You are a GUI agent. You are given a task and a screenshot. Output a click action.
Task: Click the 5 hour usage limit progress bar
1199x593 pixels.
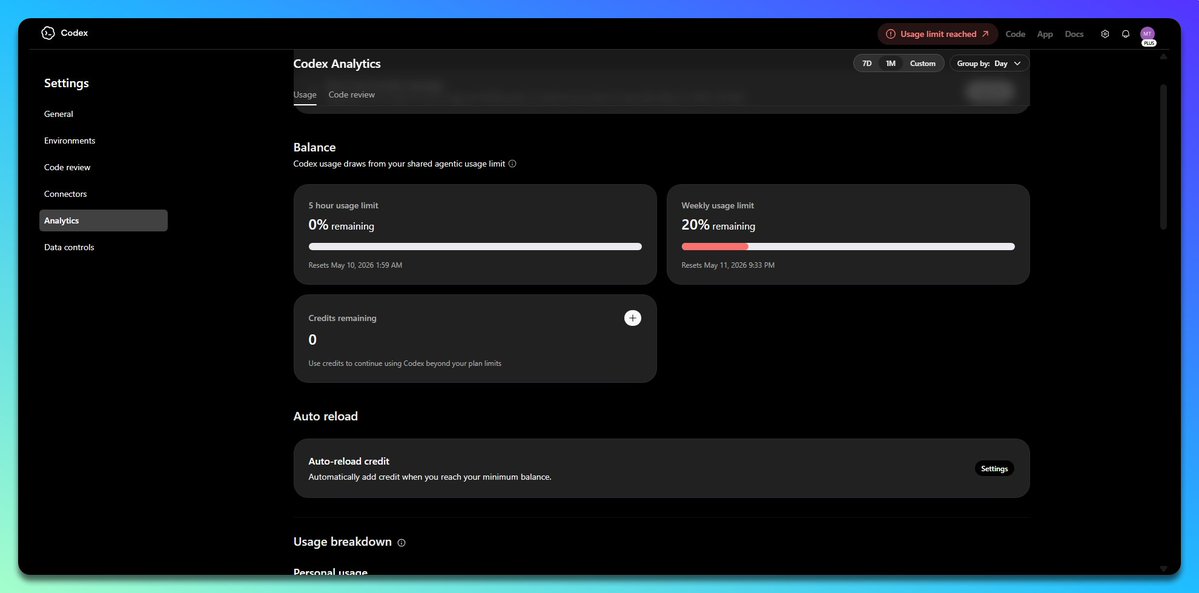[x=475, y=246]
